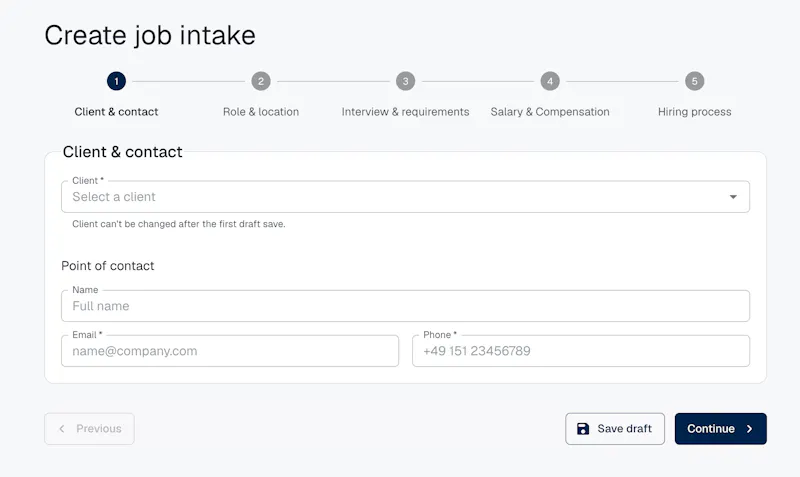
Task: Click the Point of contact subheading
Action: (108, 266)
